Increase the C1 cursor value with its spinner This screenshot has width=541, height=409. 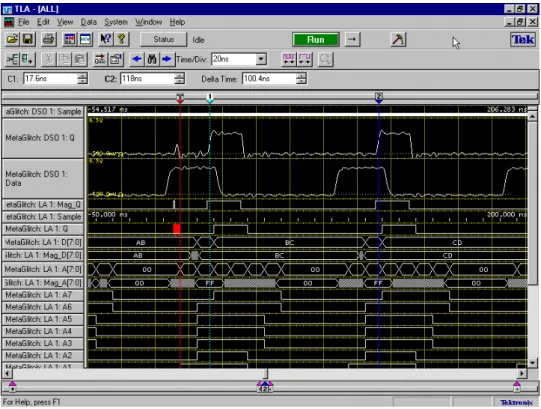pos(82,76)
